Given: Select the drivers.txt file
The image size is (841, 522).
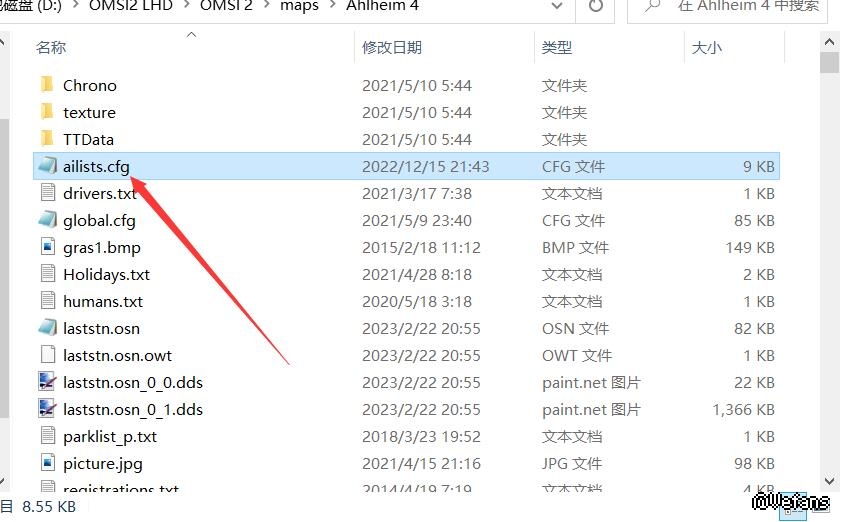Looking at the screenshot, I should [99, 193].
